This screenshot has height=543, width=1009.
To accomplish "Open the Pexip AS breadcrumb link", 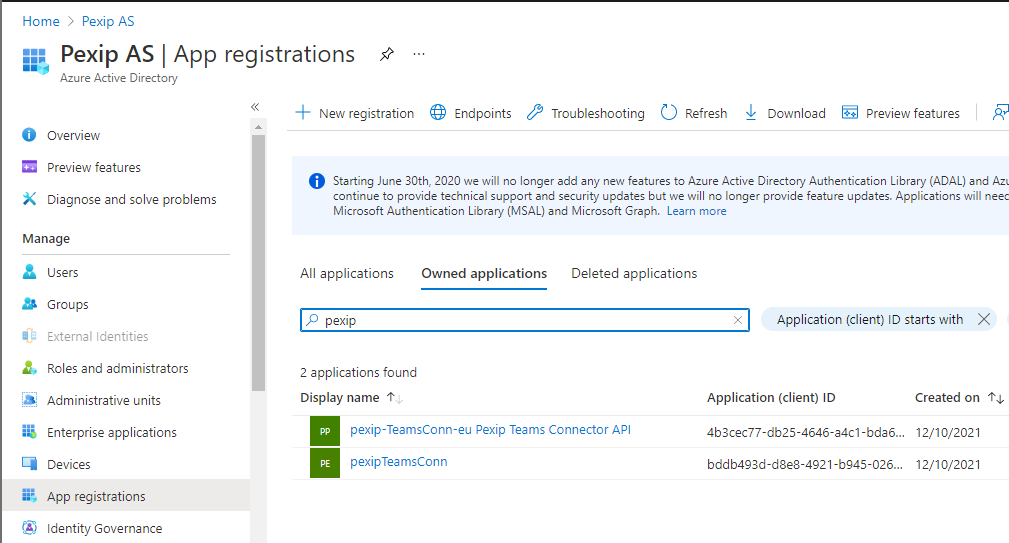I will tap(108, 21).
